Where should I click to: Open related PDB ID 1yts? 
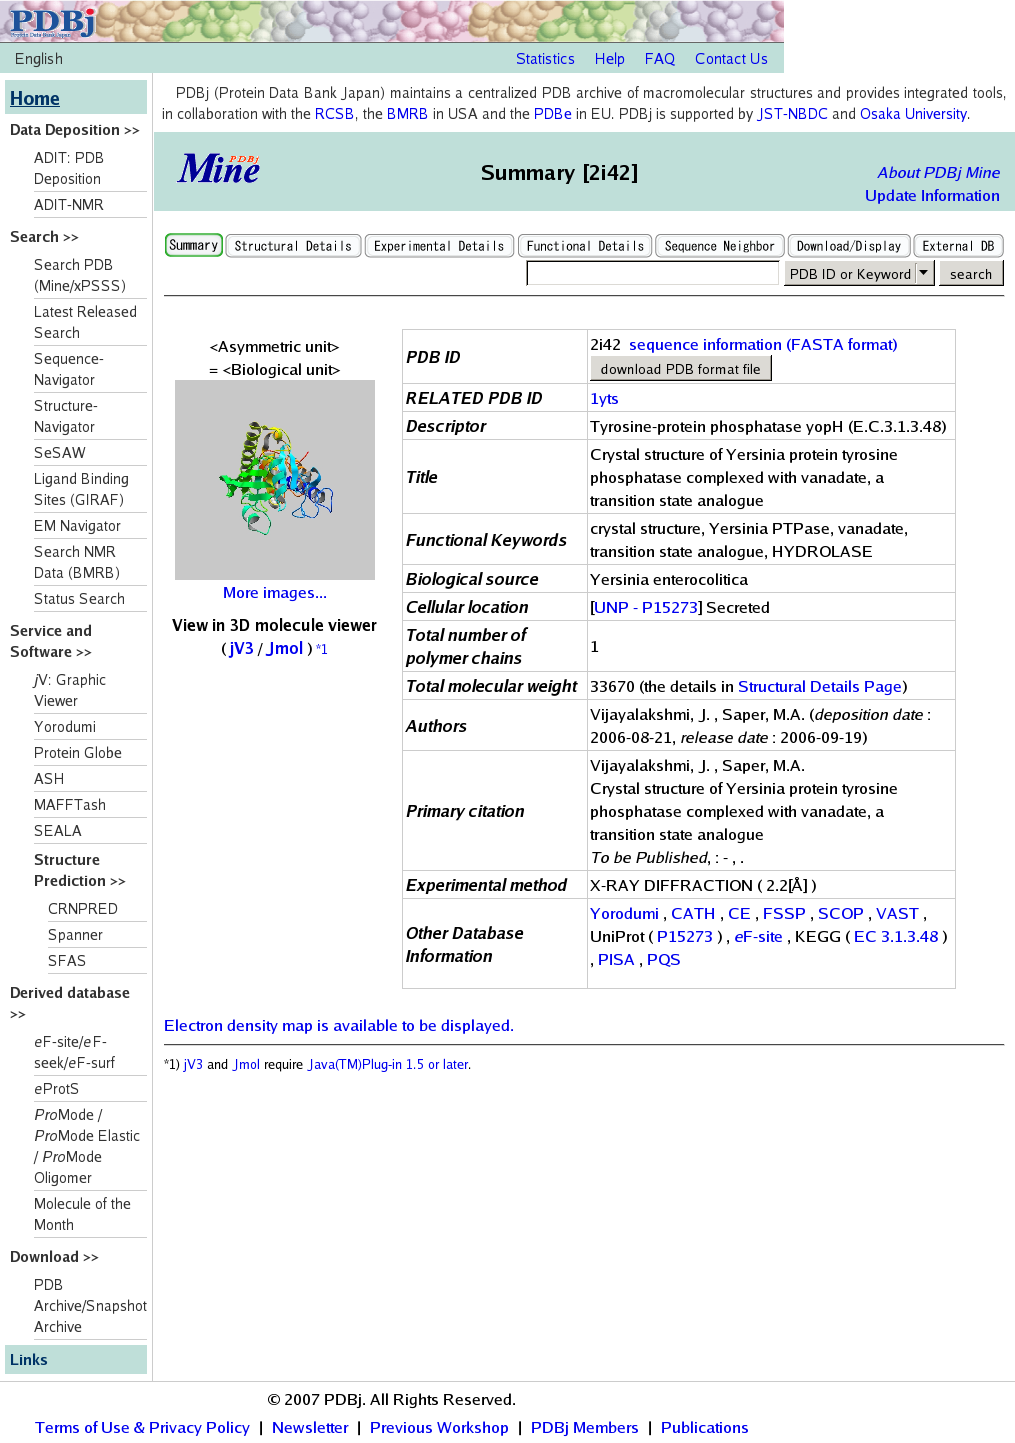(604, 398)
